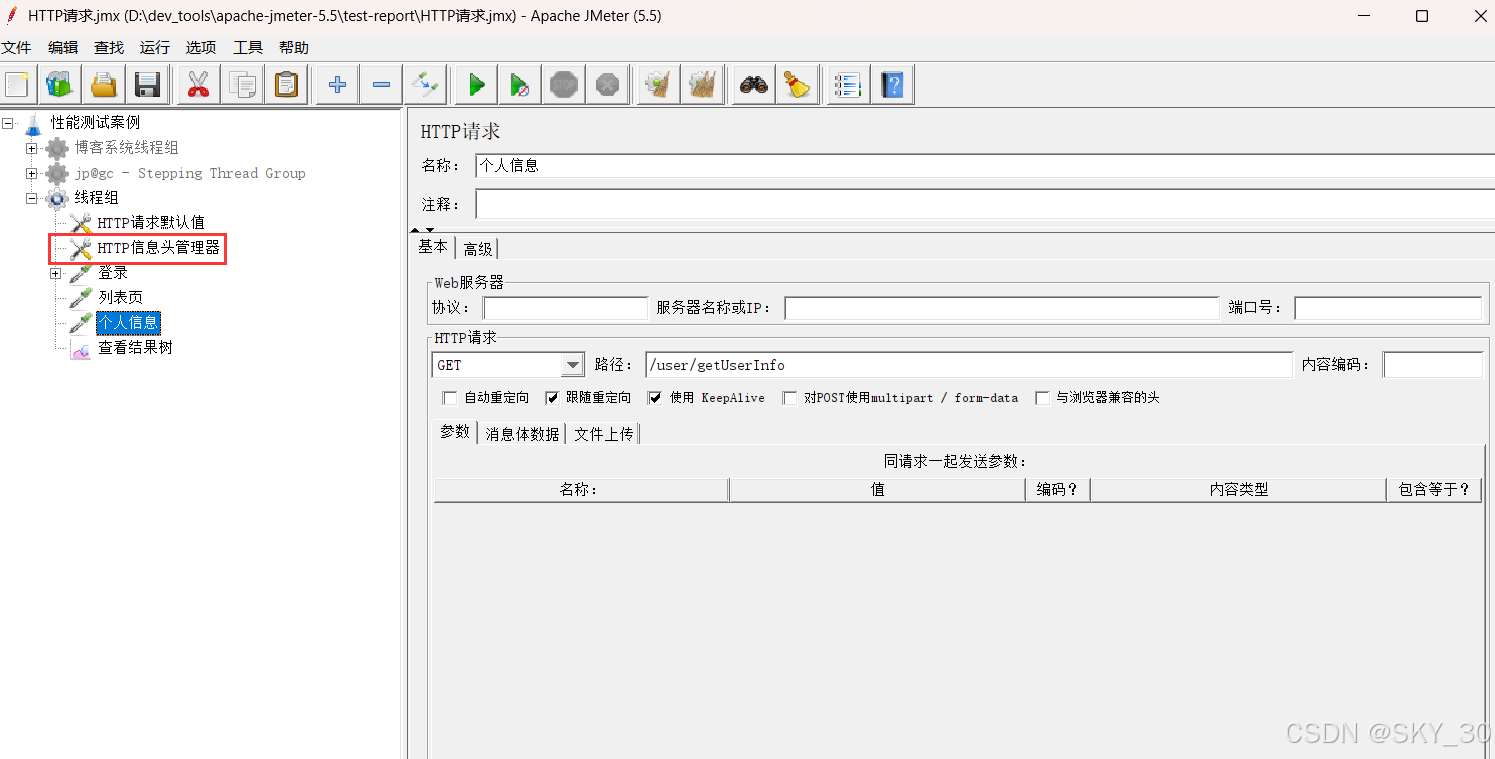Viewport: 1495px width, 759px height.
Task: Select the 登录 tree item
Action: (x=112, y=273)
